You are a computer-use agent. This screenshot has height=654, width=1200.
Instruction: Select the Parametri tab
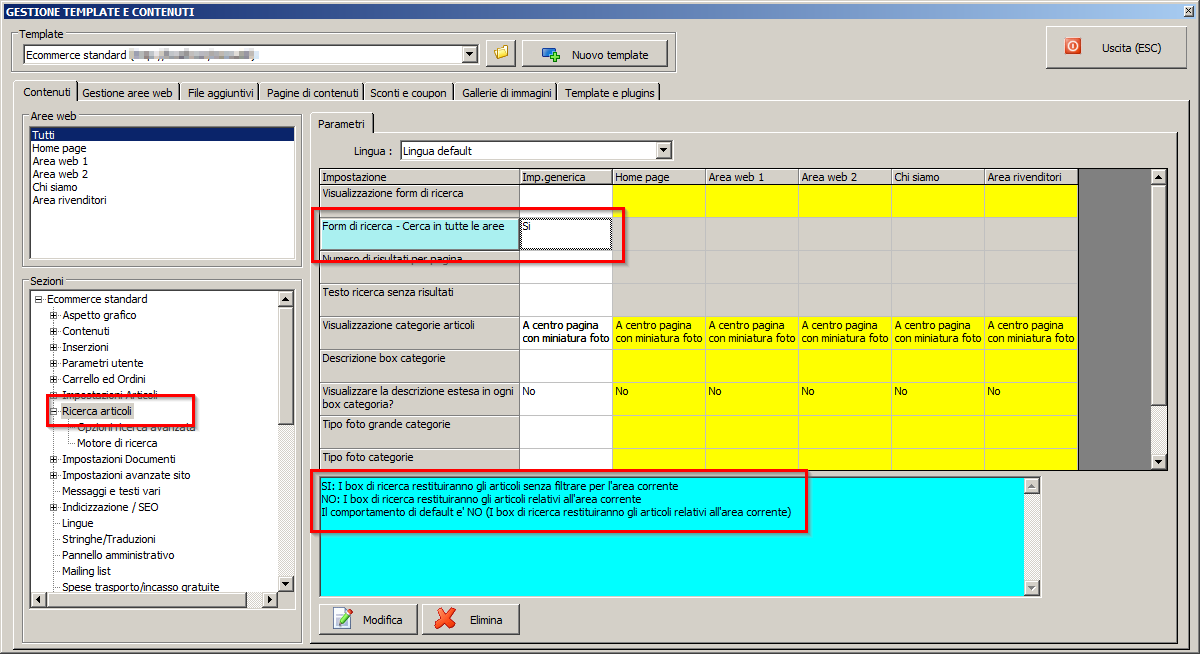pos(341,123)
